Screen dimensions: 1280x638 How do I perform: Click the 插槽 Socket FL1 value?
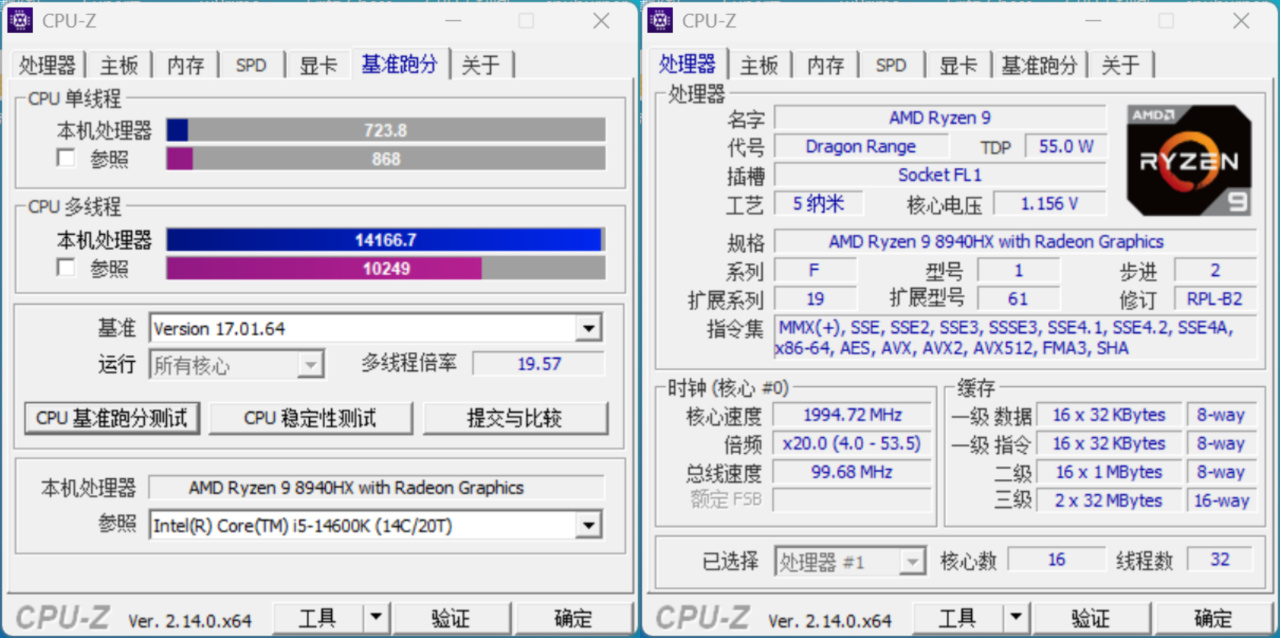tap(940, 174)
